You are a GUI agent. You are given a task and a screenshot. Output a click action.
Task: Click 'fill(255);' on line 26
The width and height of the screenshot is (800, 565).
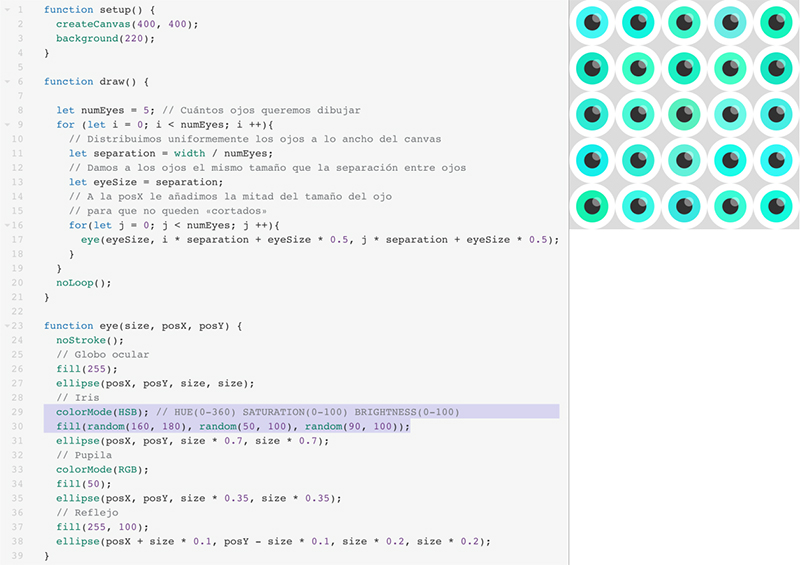click(x=87, y=369)
